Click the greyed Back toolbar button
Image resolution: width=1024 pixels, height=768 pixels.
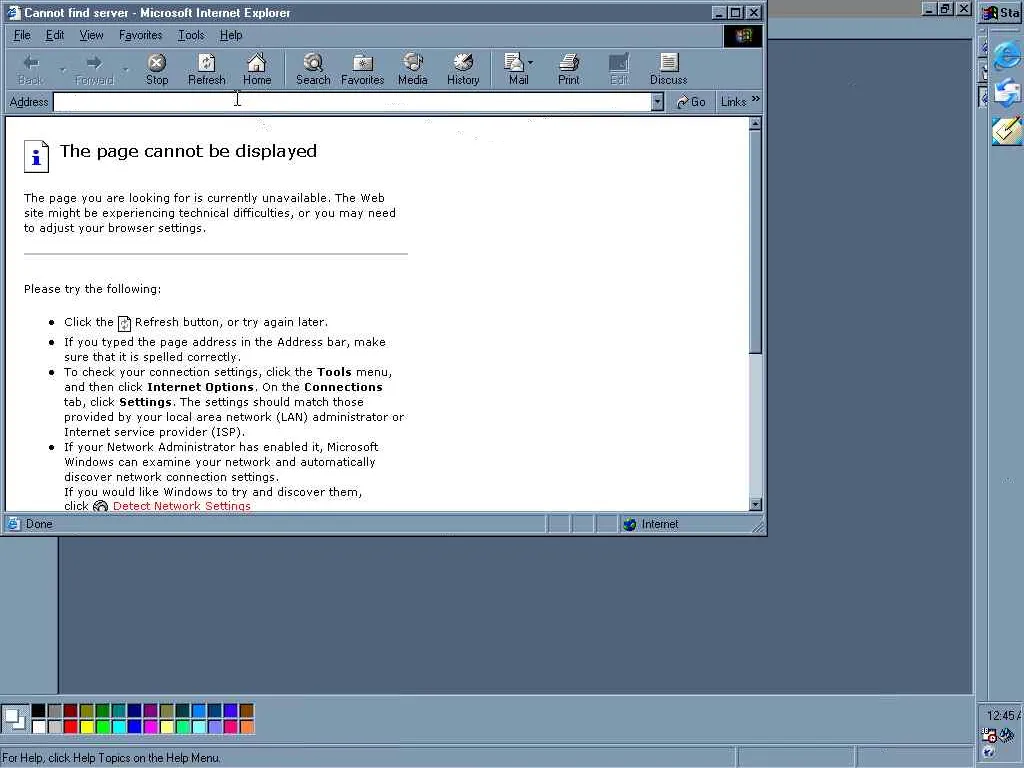(x=31, y=69)
